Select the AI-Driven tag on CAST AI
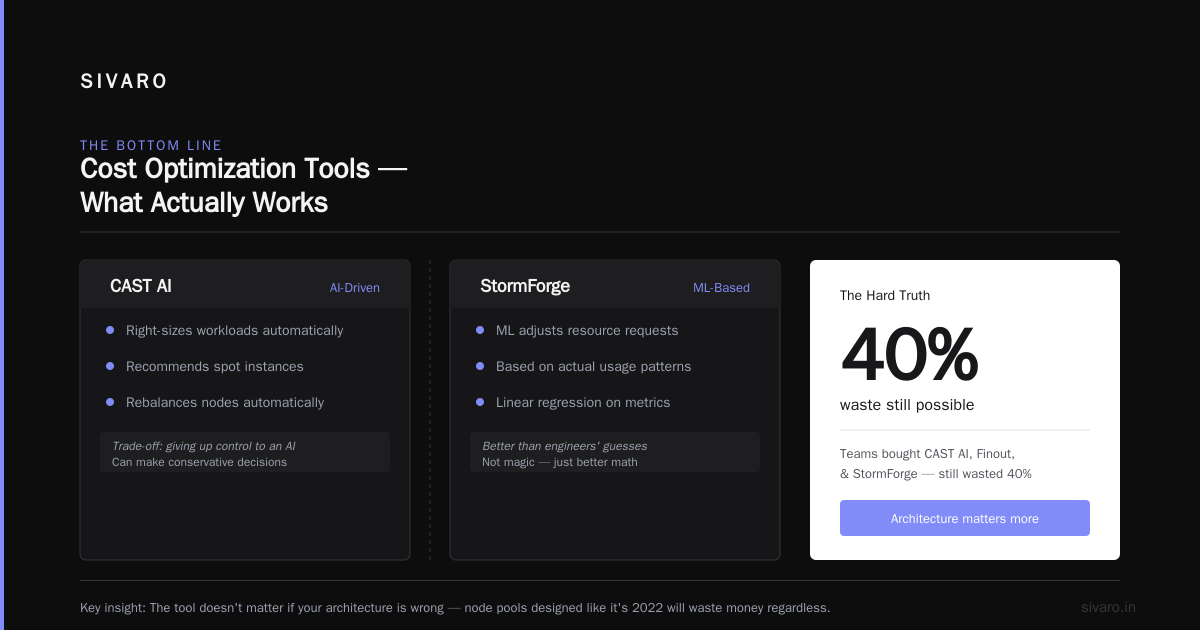This screenshot has height=630, width=1200. point(355,288)
